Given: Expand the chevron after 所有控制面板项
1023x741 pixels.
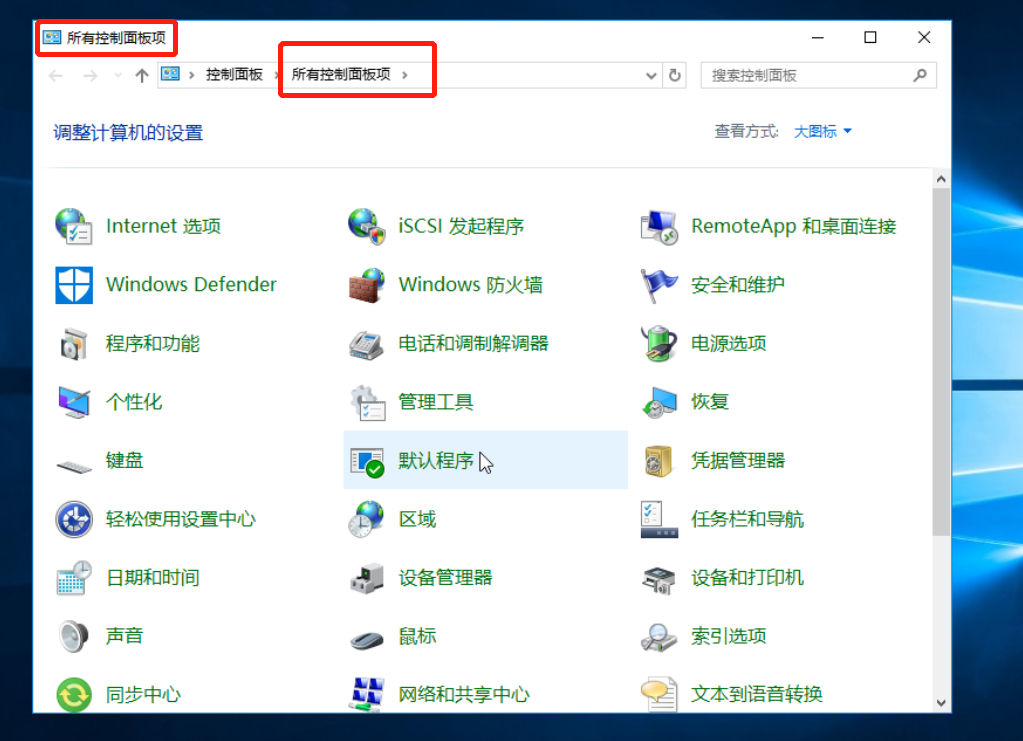Looking at the screenshot, I should (x=405, y=76).
